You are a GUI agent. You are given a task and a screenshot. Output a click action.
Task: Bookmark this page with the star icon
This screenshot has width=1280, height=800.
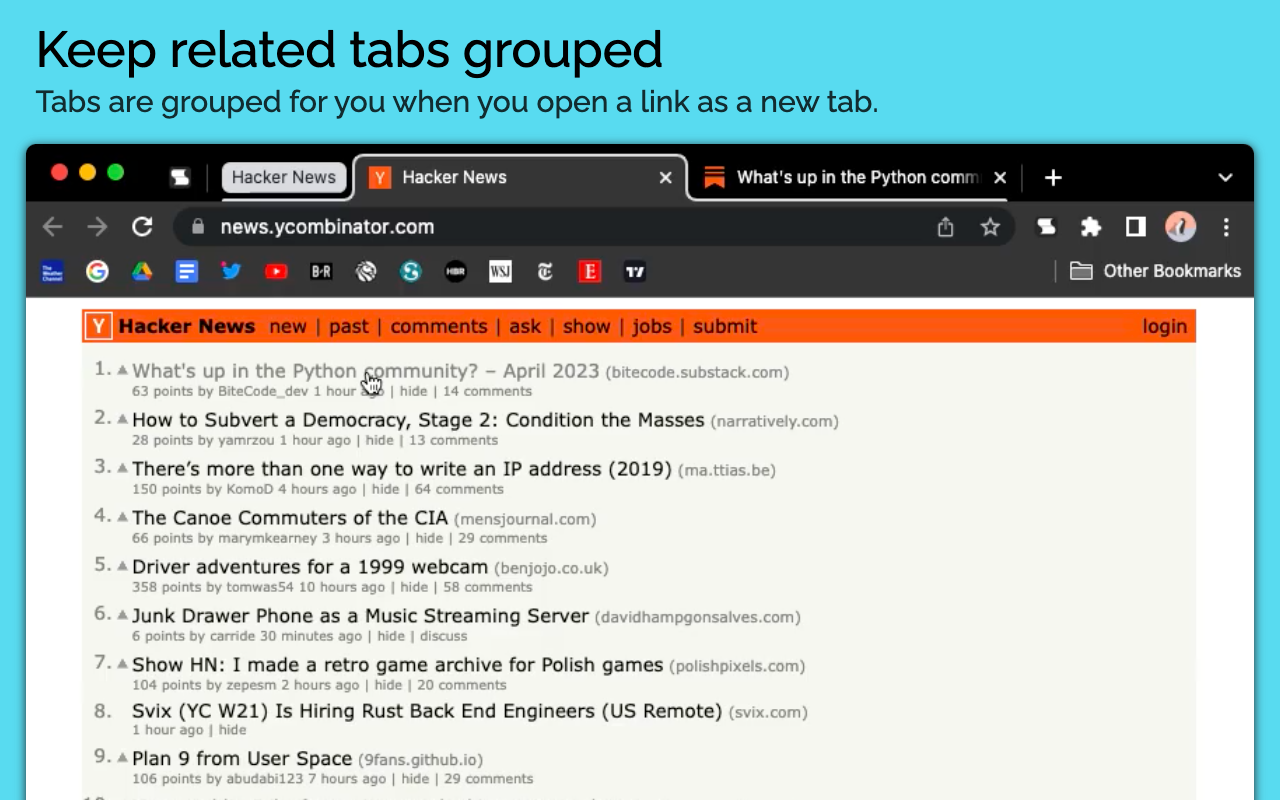990,227
